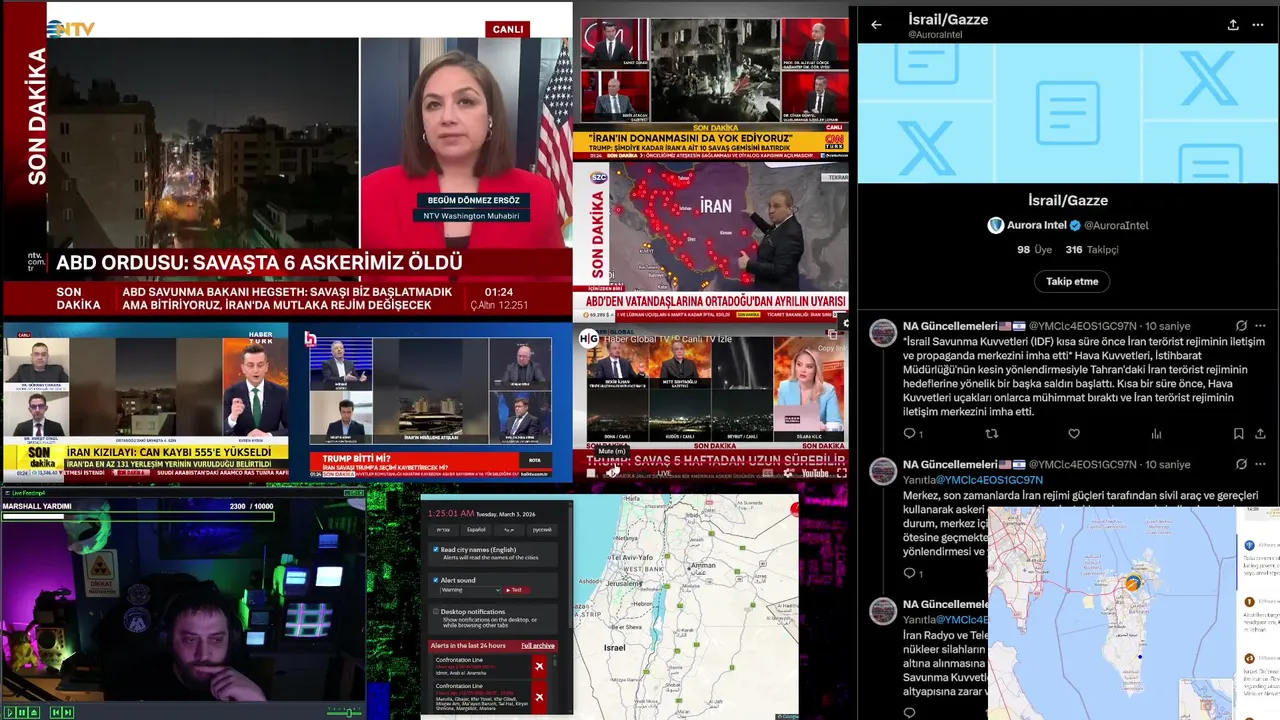
Task: Switch alert panel language to Hebrew
Action: (x=443, y=530)
